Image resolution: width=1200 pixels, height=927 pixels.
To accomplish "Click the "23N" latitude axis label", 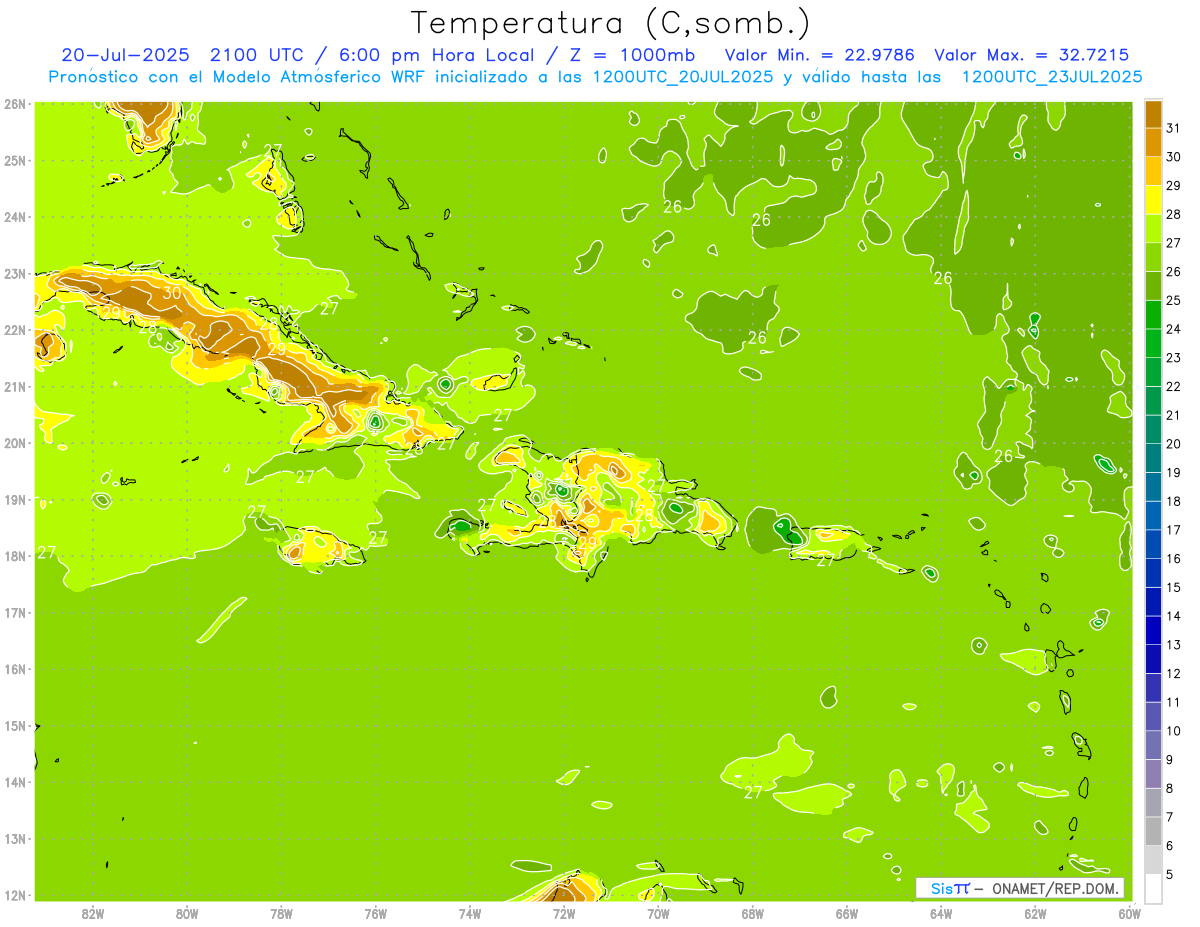I will tap(14, 273).
